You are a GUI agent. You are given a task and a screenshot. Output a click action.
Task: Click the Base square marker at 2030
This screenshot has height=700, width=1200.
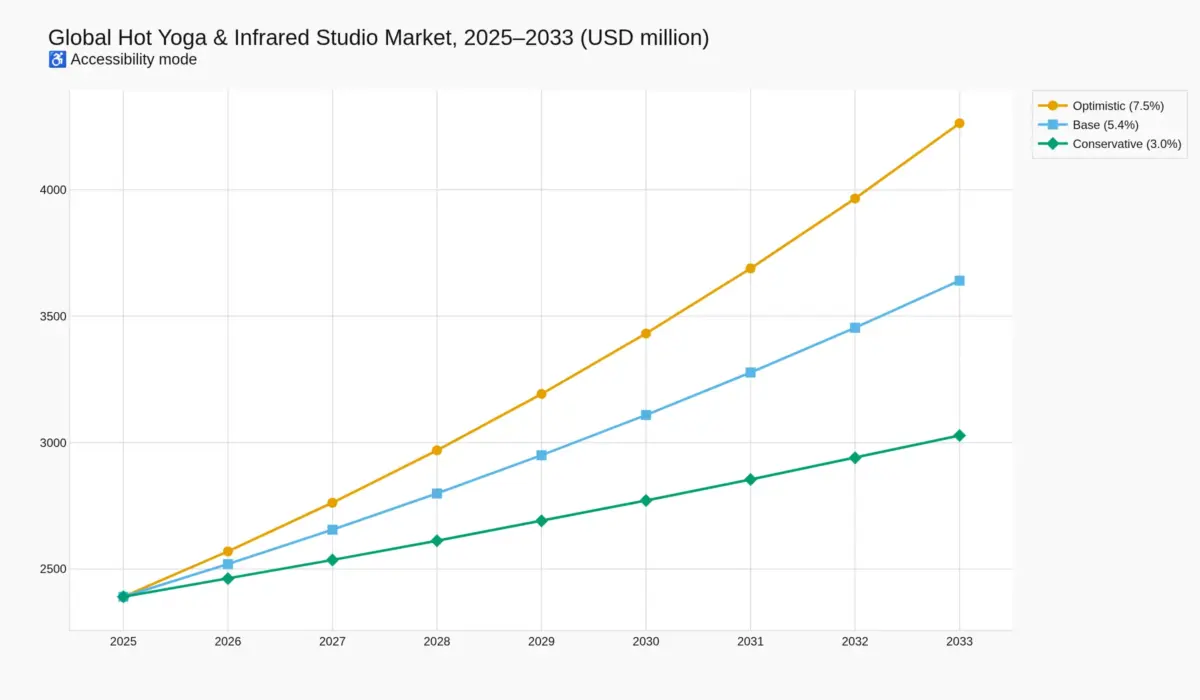tap(646, 415)
